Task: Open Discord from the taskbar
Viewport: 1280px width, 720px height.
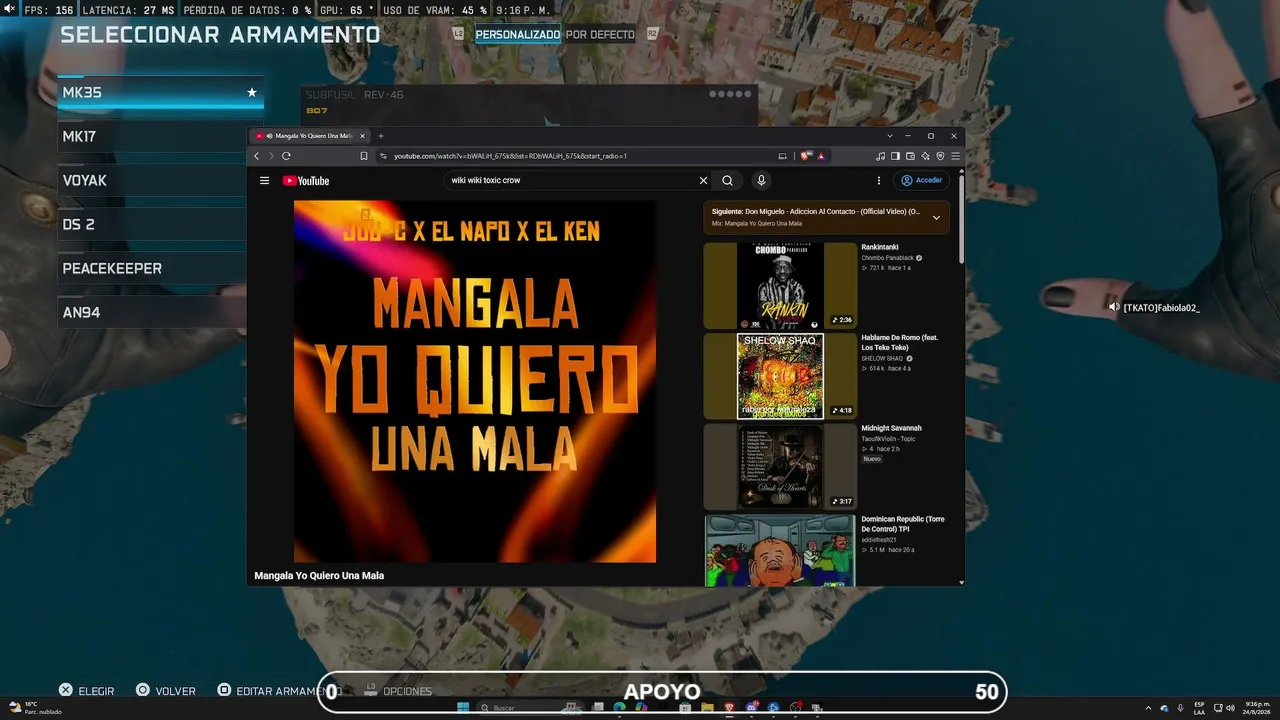Action: click(751, 708)
